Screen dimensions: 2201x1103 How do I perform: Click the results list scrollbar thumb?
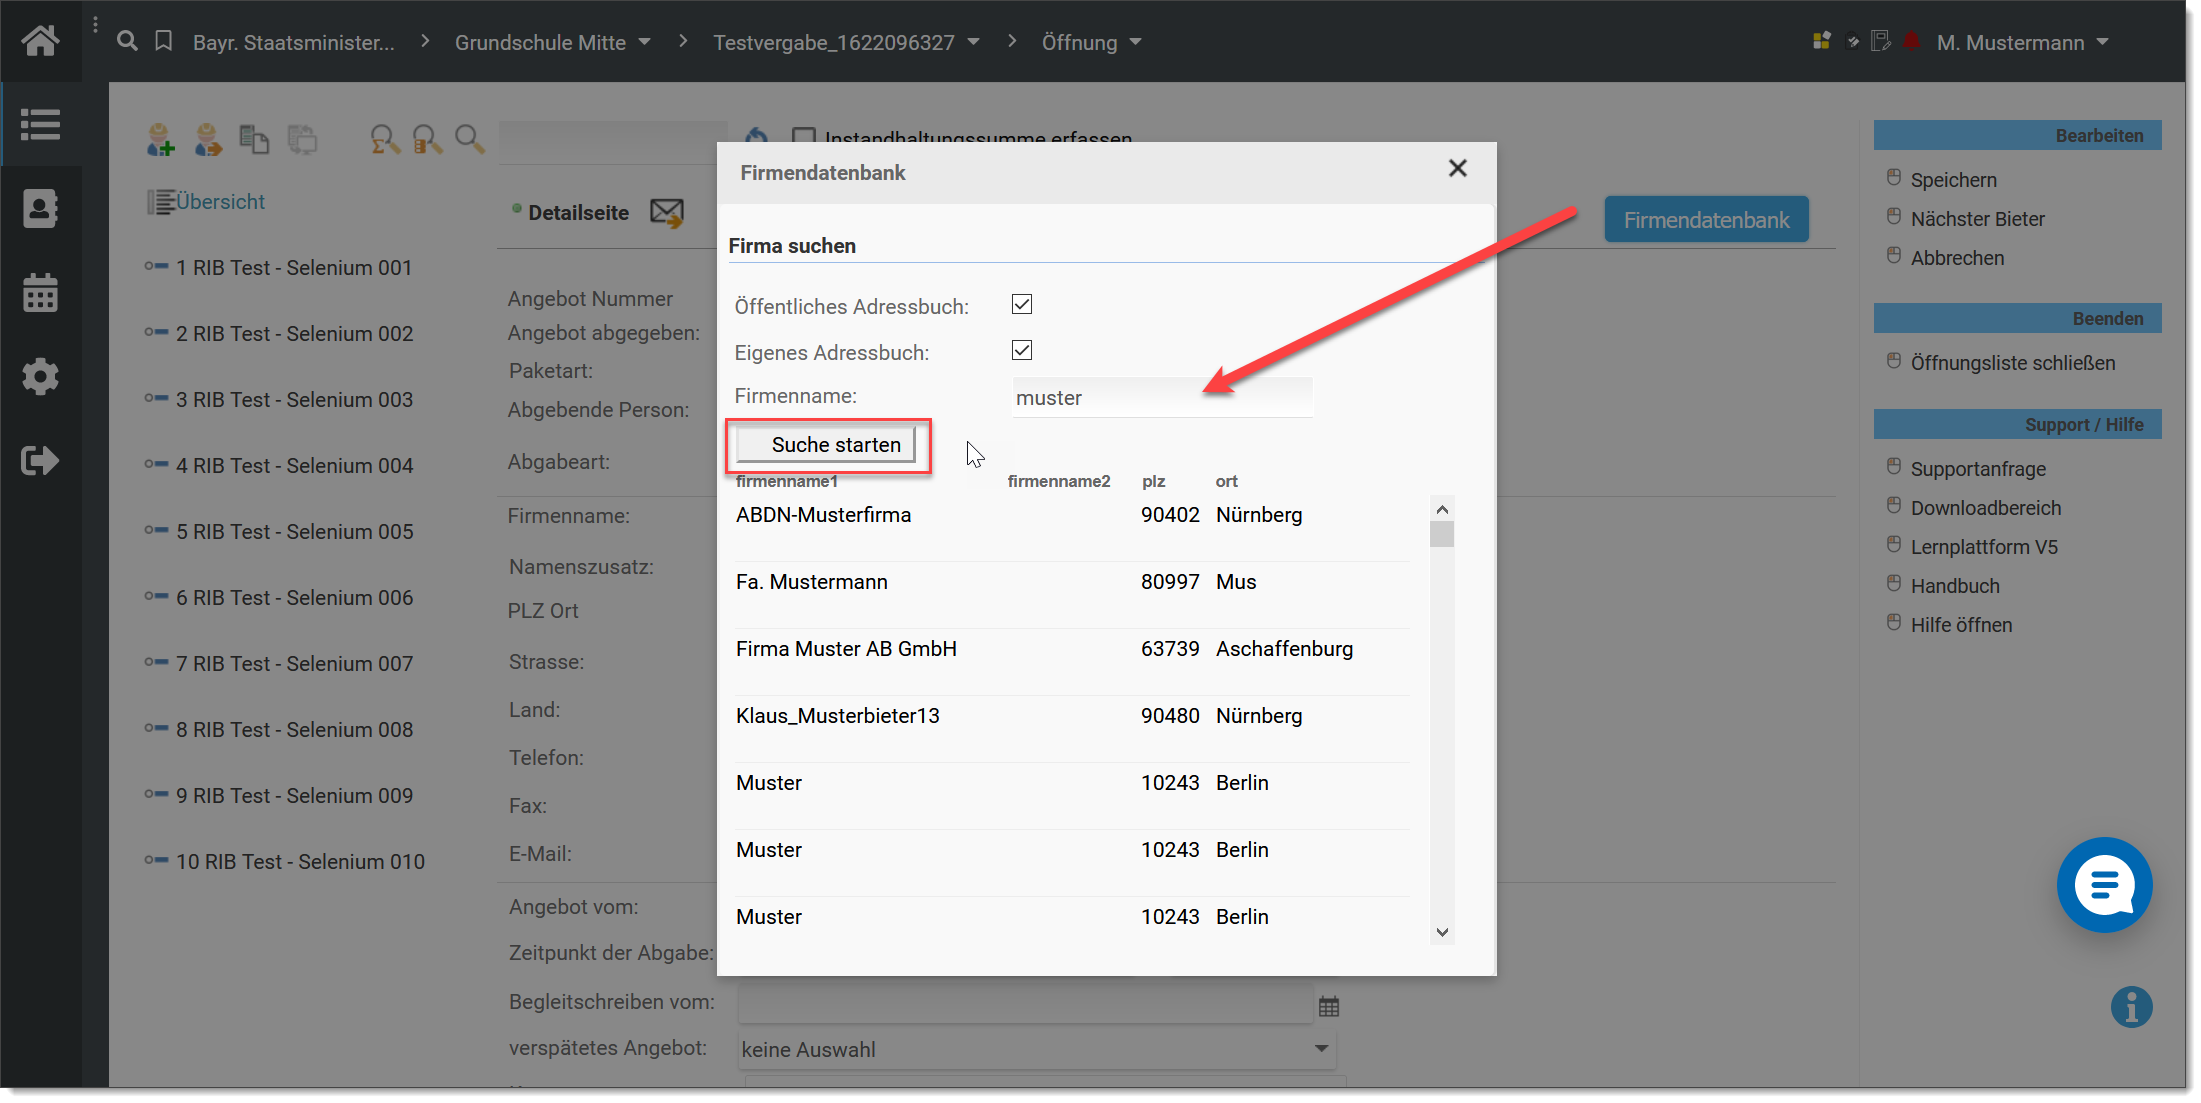1442,535
